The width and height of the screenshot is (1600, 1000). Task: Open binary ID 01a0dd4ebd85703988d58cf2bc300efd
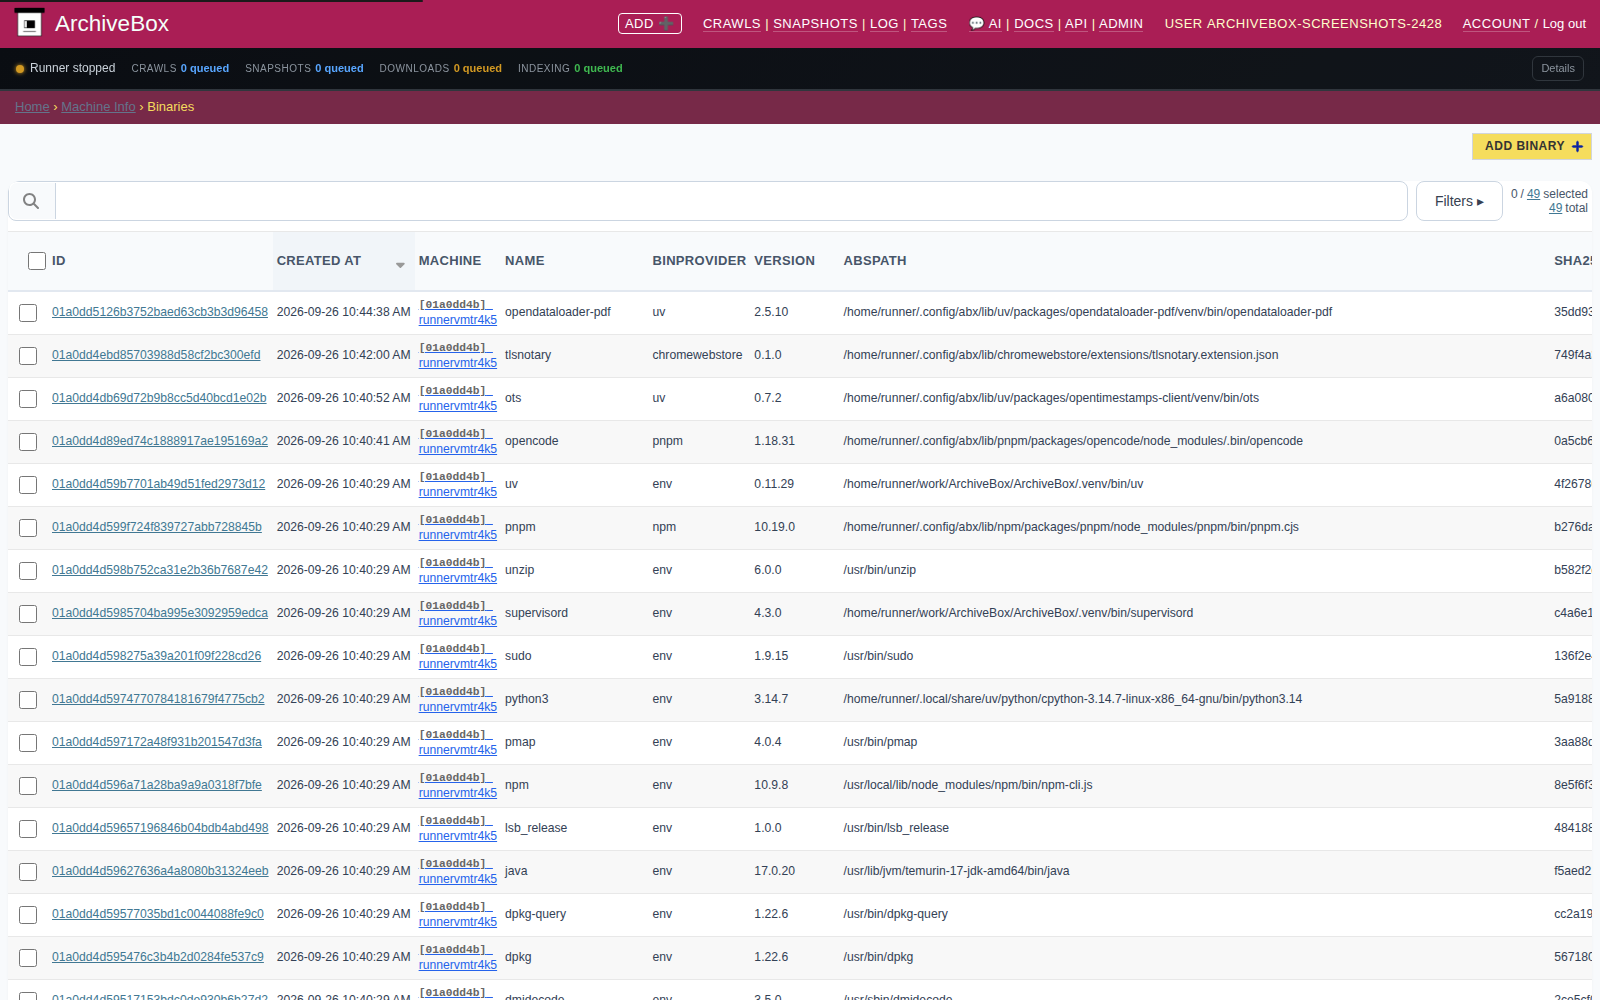pyautogui.click(x=156, y=355)
